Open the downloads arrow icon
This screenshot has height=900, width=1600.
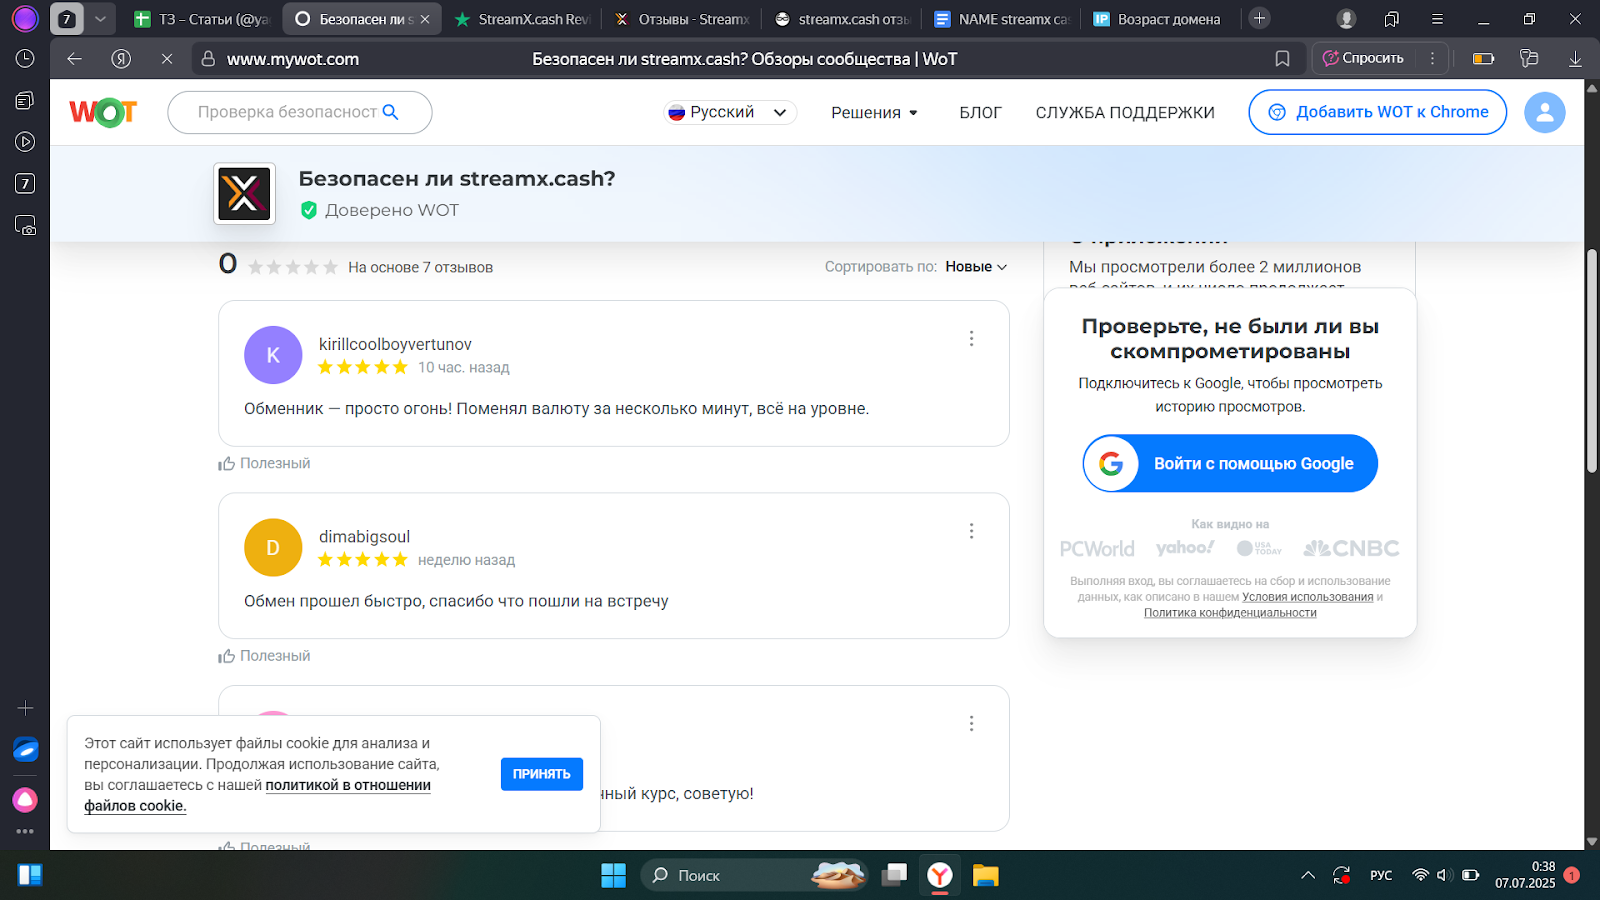pyautogui.click(x=1575, y=59)
